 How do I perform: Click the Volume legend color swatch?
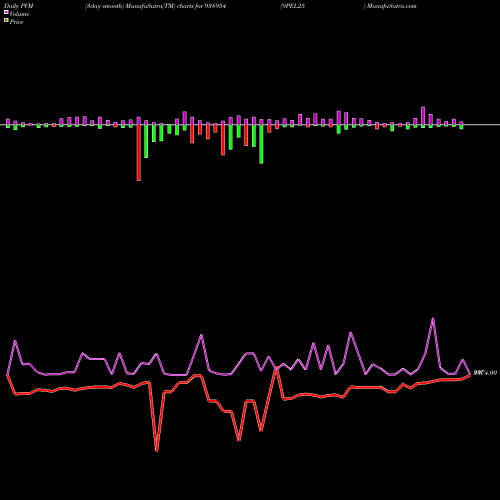coord(6,13)
